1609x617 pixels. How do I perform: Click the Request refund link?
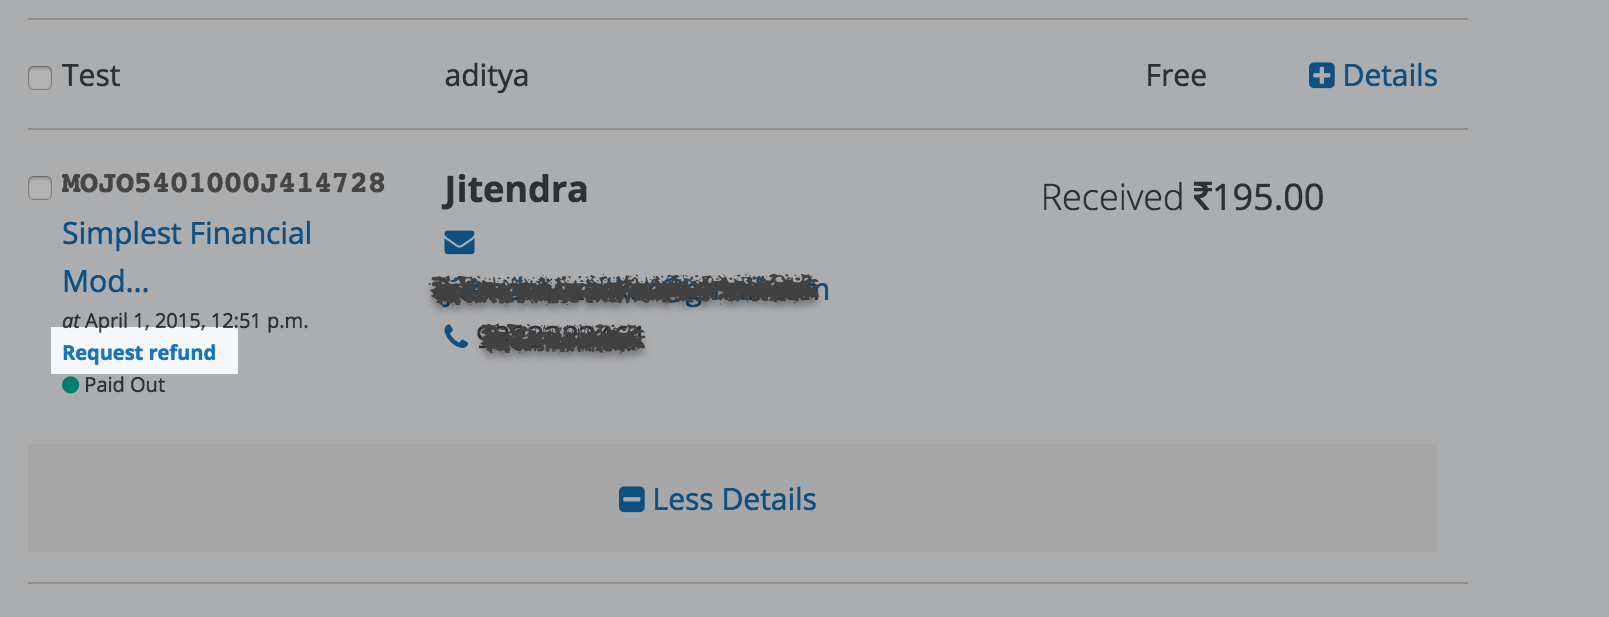(x=139, y=353)
